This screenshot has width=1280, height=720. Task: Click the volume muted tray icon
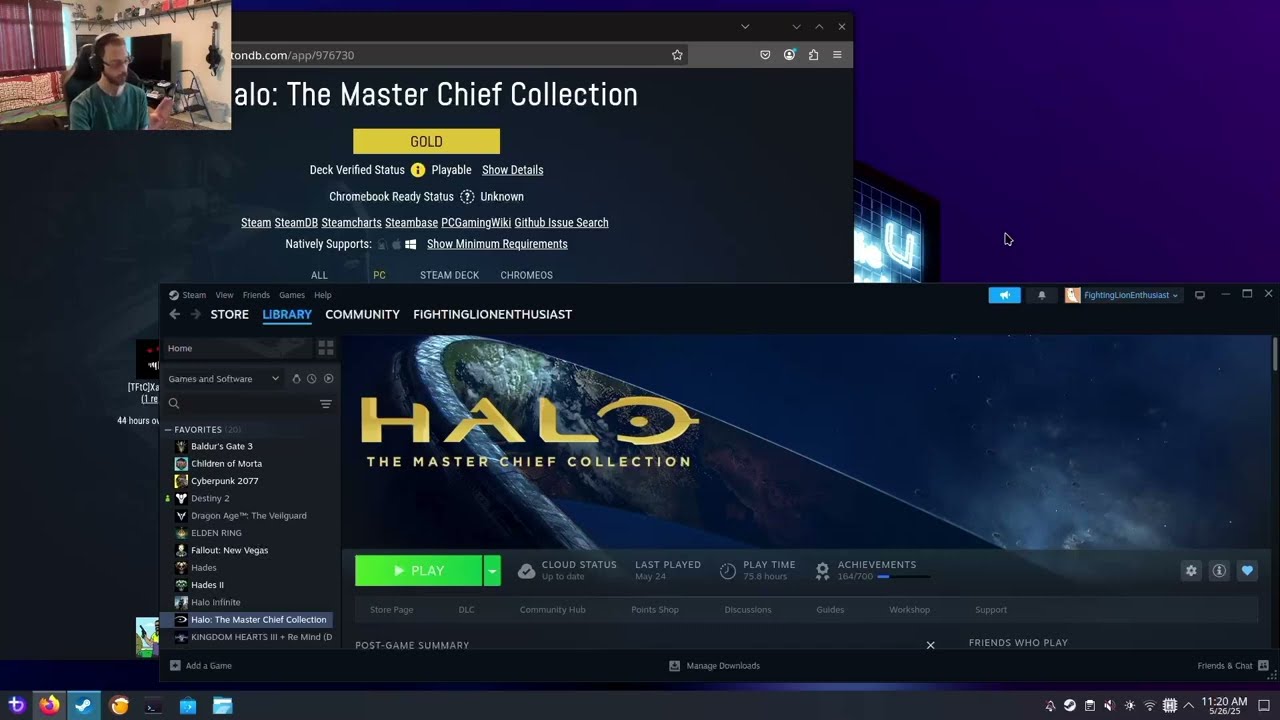tap(1109, 706)
